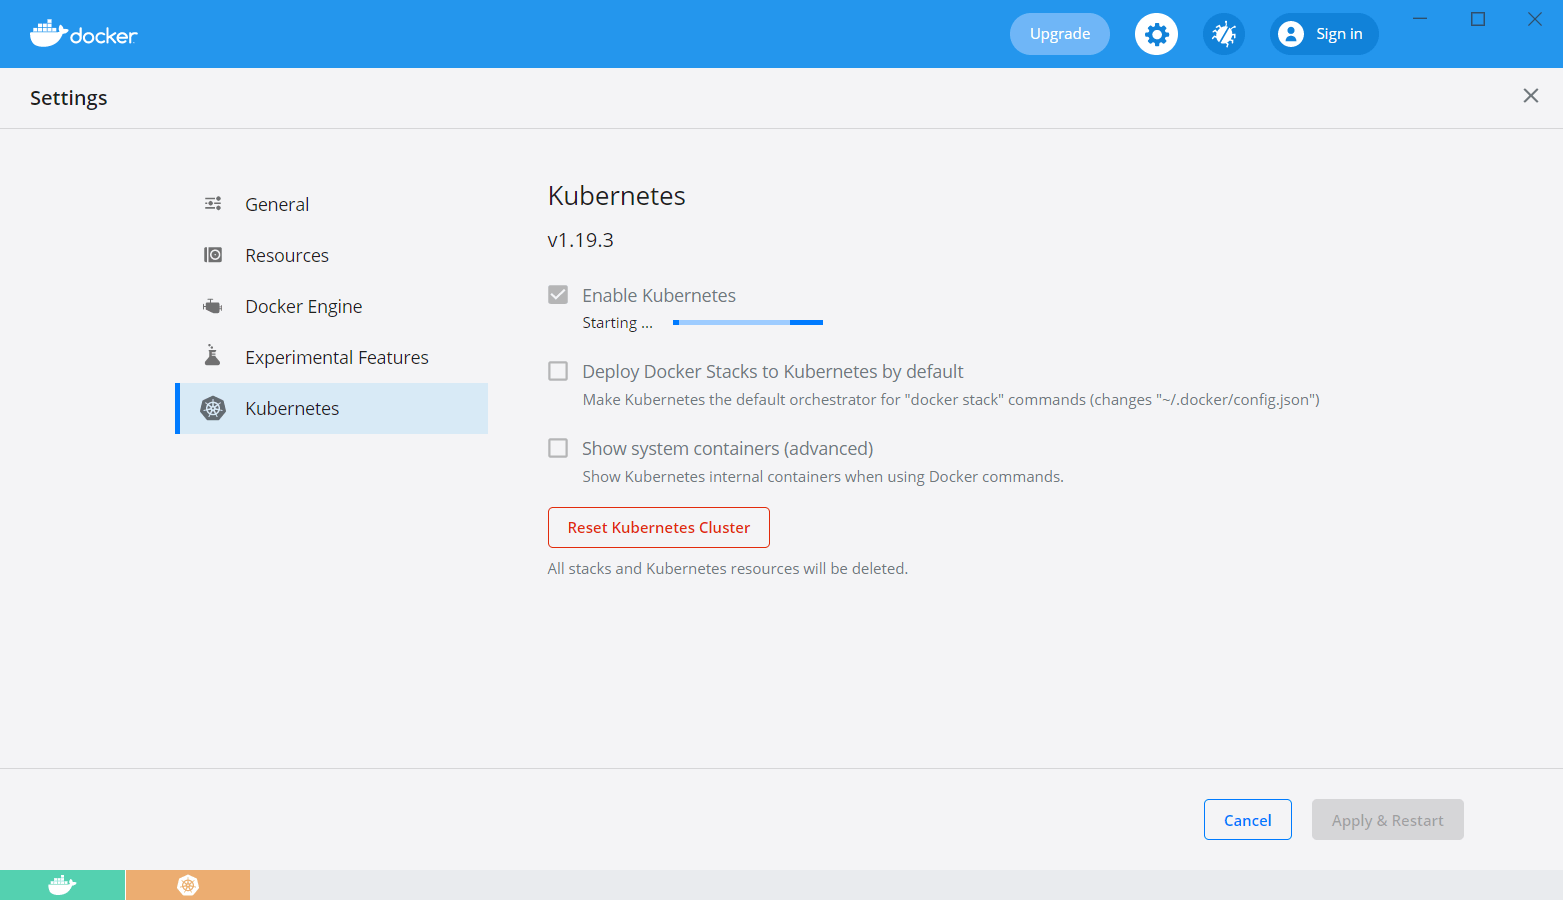Close the Settings panel with the X

click(x=1530, y=96)
